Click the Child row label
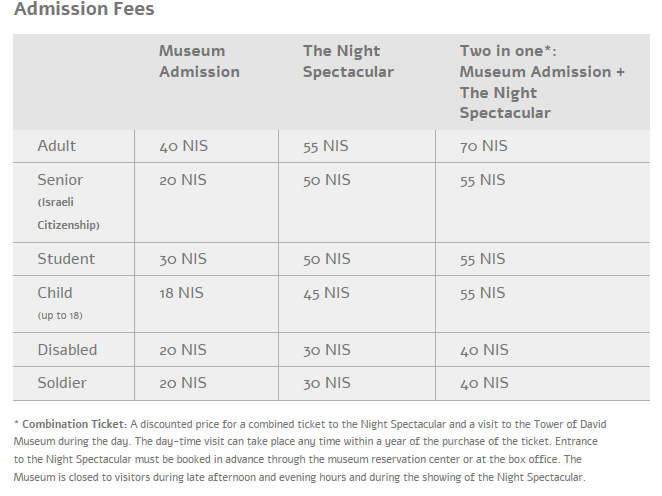662x496 pixels. coord(55,293)
